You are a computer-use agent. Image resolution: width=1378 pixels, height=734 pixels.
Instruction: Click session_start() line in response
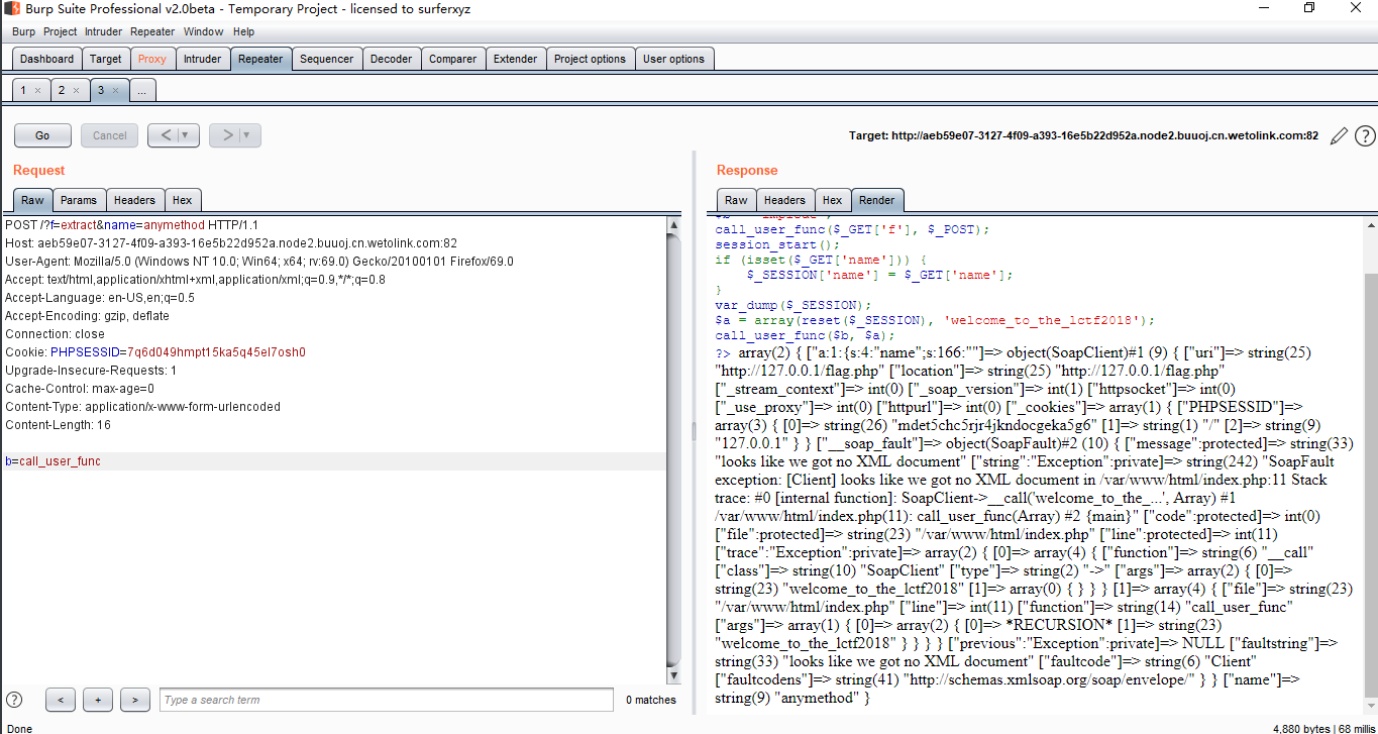778,245
